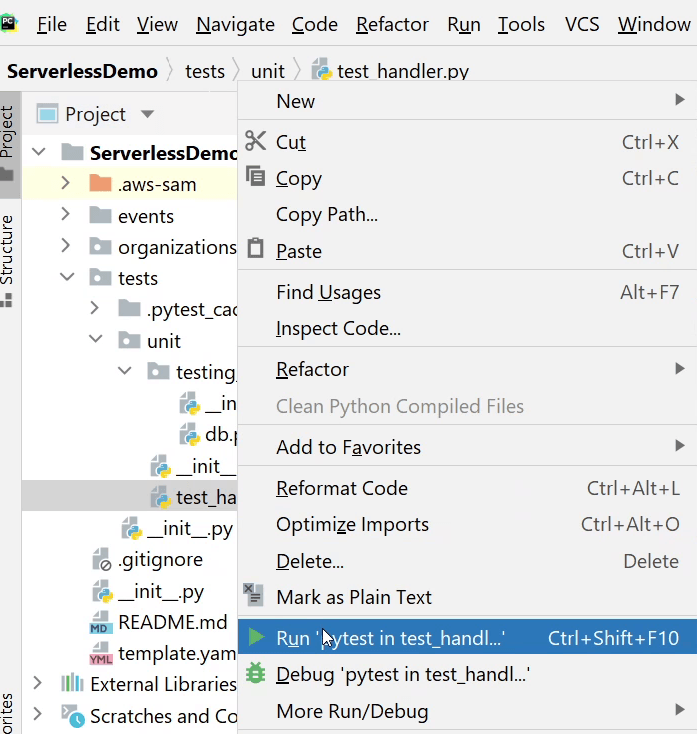The image size is (697, 734).
Task: Click the PyCharm logo icon
Action: click(13, 22)
